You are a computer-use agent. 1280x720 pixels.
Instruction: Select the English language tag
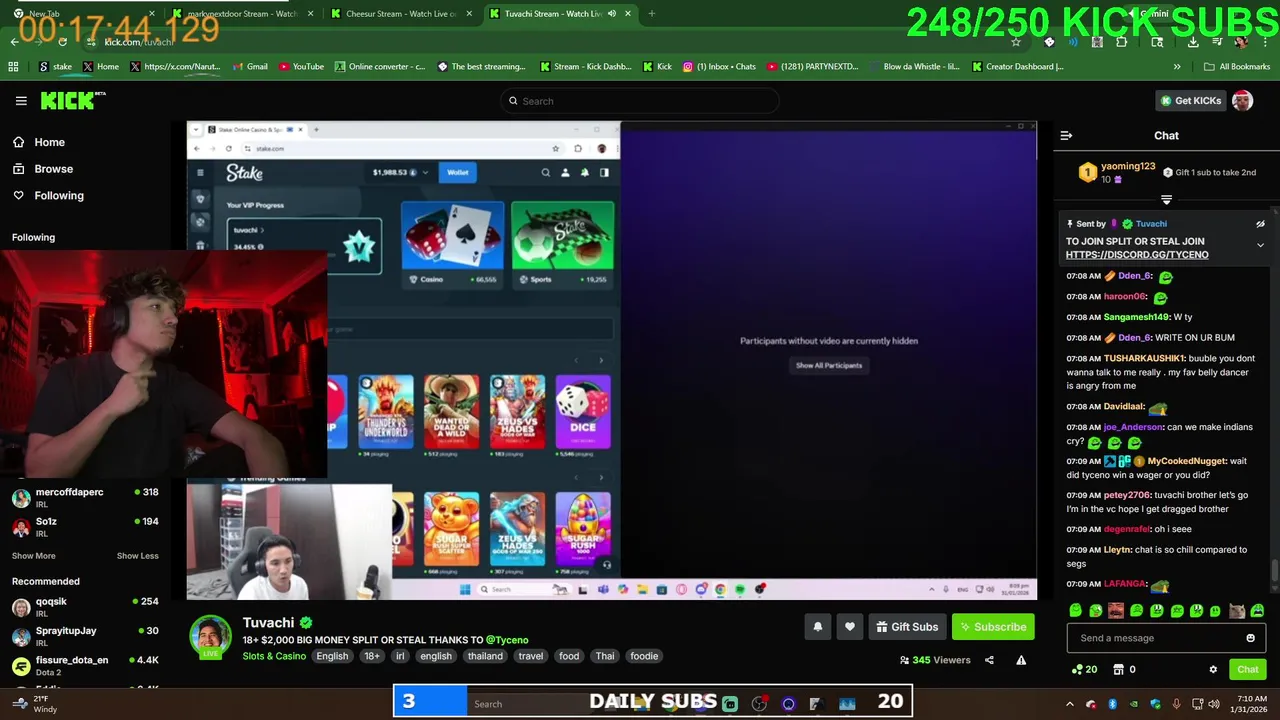332,657
